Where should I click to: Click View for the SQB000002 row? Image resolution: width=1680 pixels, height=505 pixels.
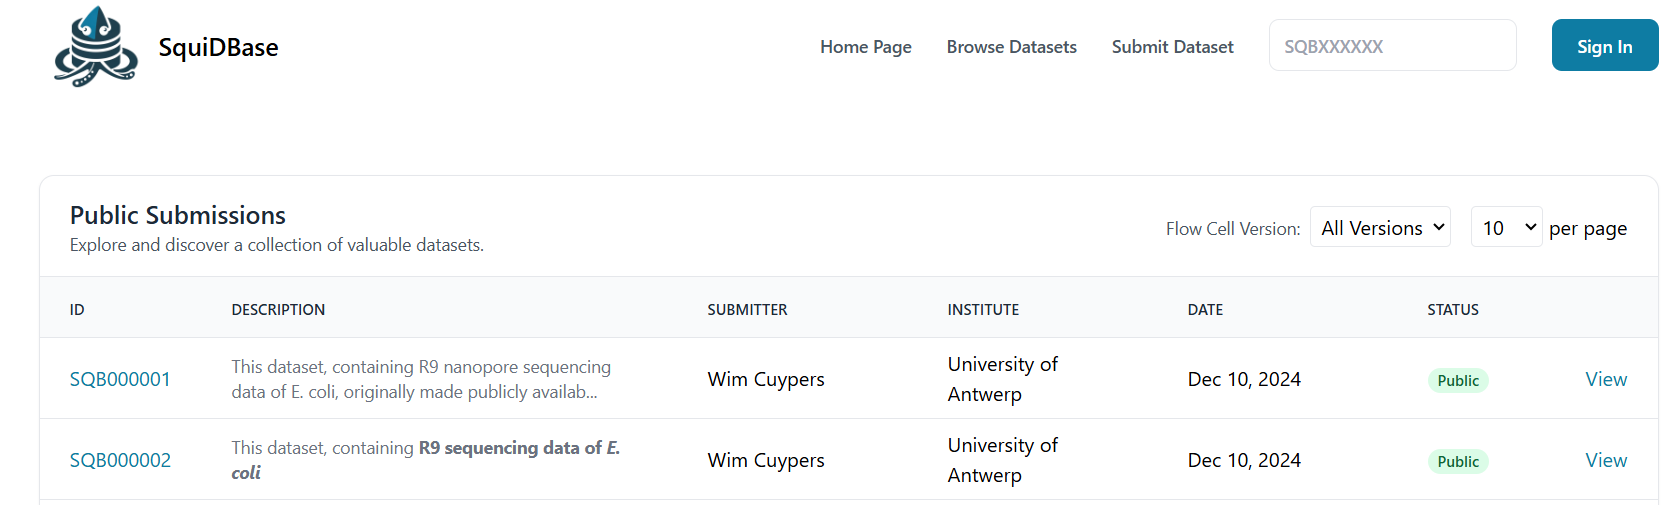pos(1606,460)
